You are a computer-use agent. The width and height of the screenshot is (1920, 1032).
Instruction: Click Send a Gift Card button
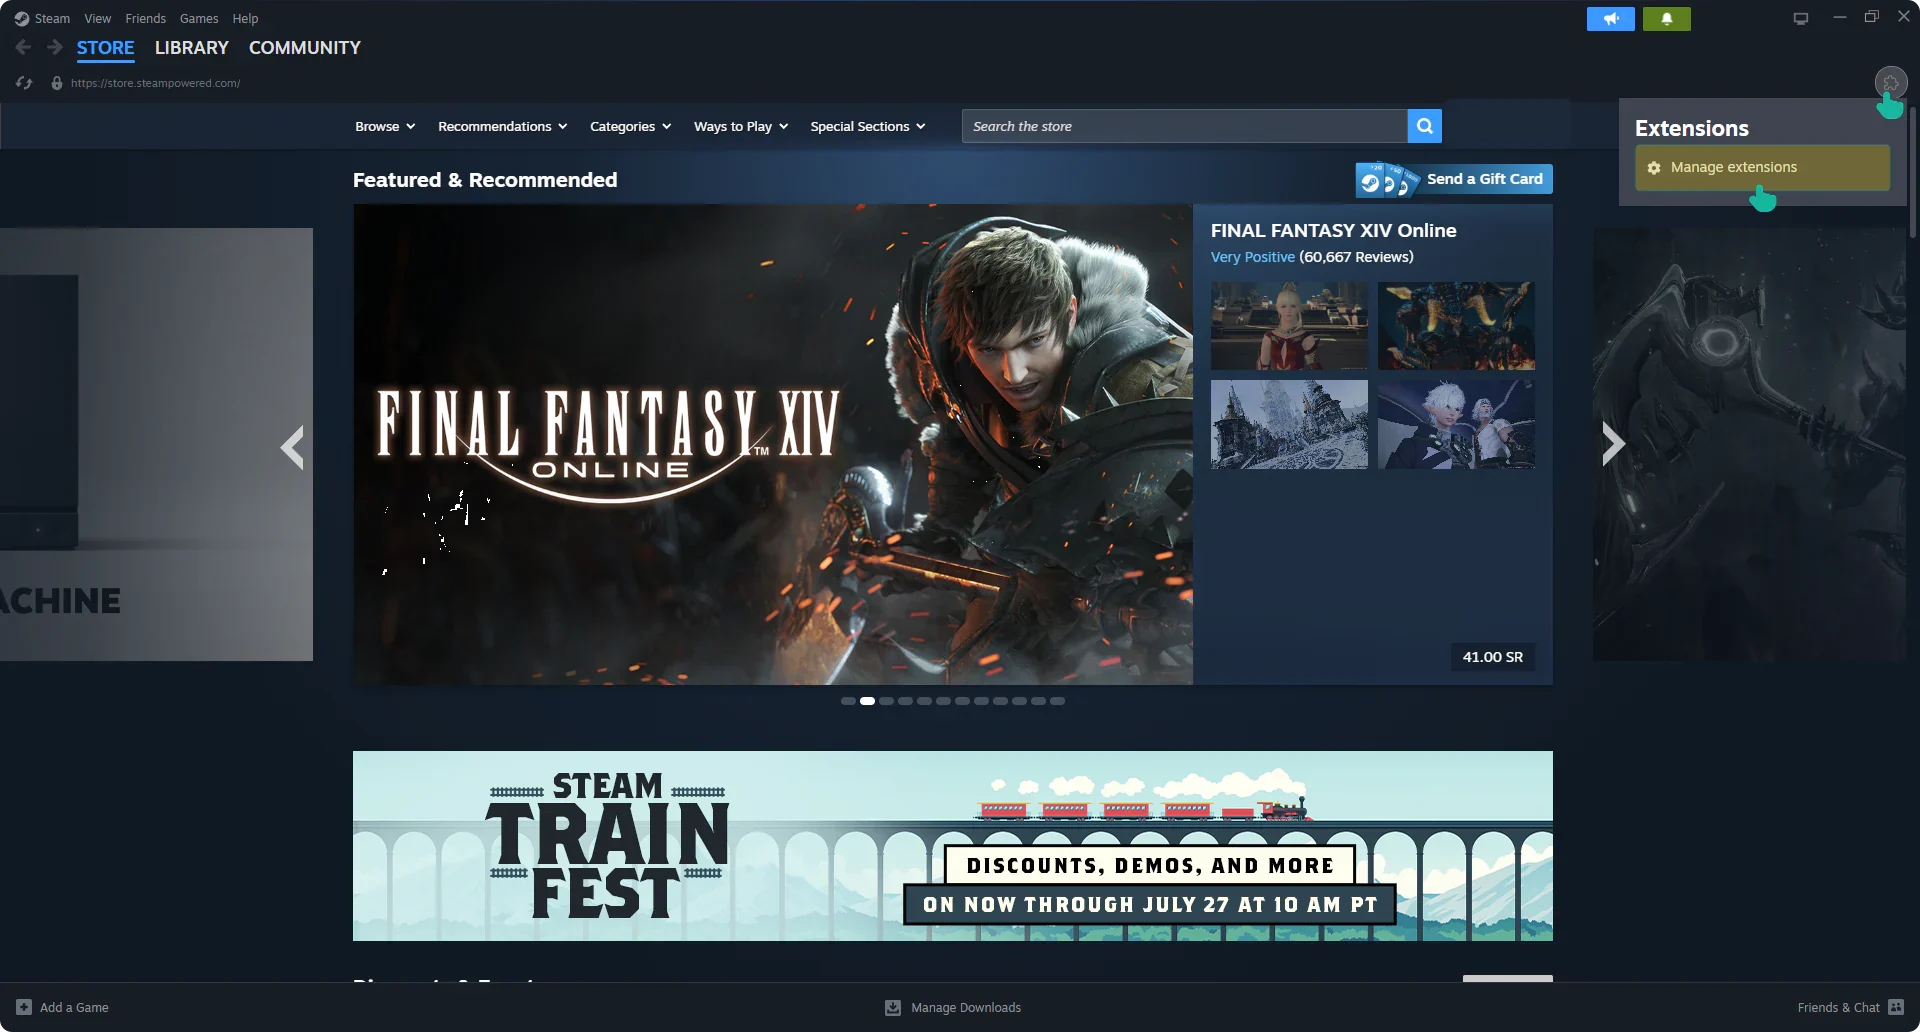pyautogui.click(x=1454, y=179)
